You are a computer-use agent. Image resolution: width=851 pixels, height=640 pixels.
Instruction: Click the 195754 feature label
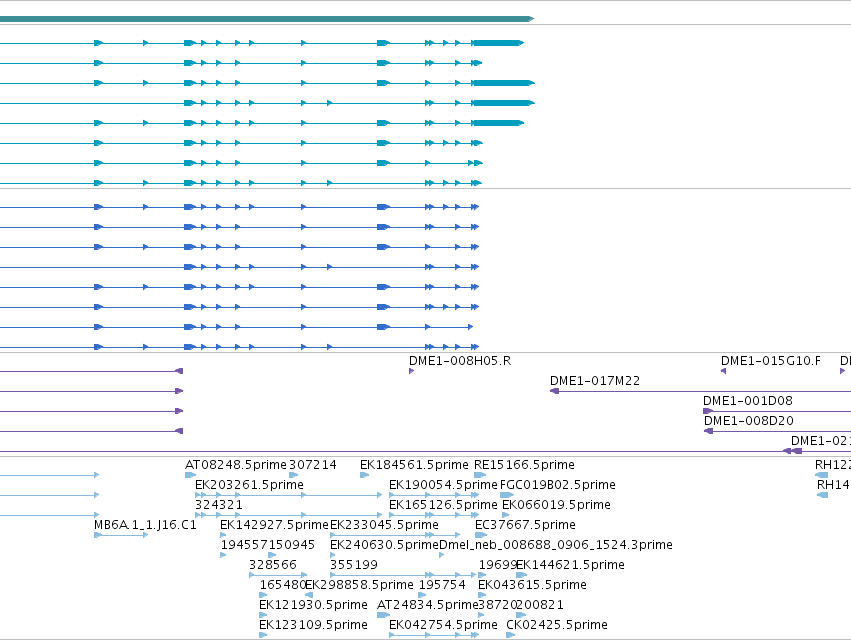442,585
